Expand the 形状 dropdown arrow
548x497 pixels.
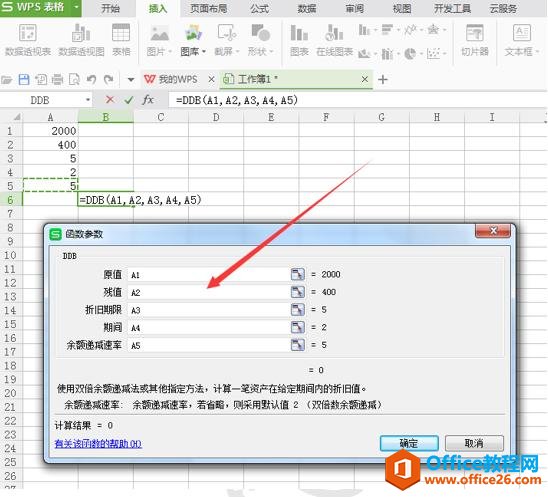(271, 52)
